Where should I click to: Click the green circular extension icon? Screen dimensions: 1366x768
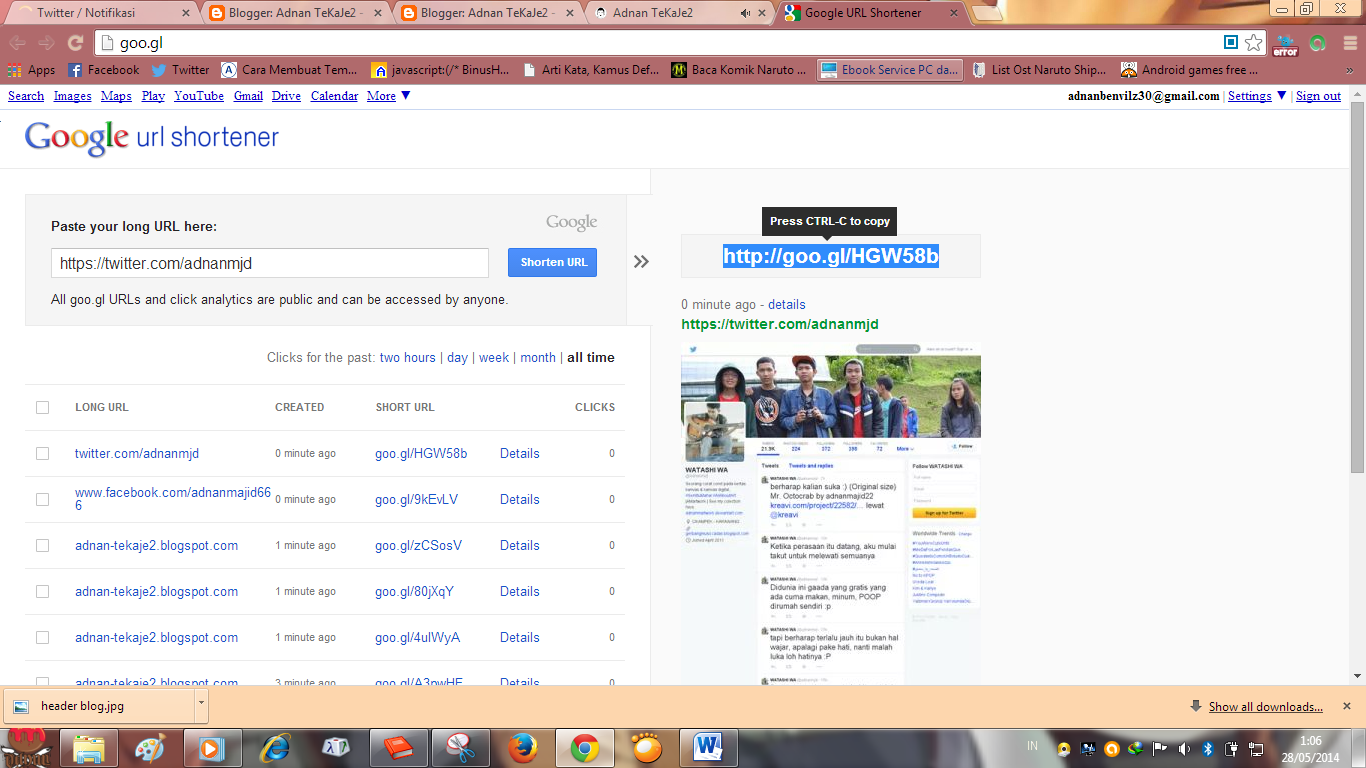1318,43
